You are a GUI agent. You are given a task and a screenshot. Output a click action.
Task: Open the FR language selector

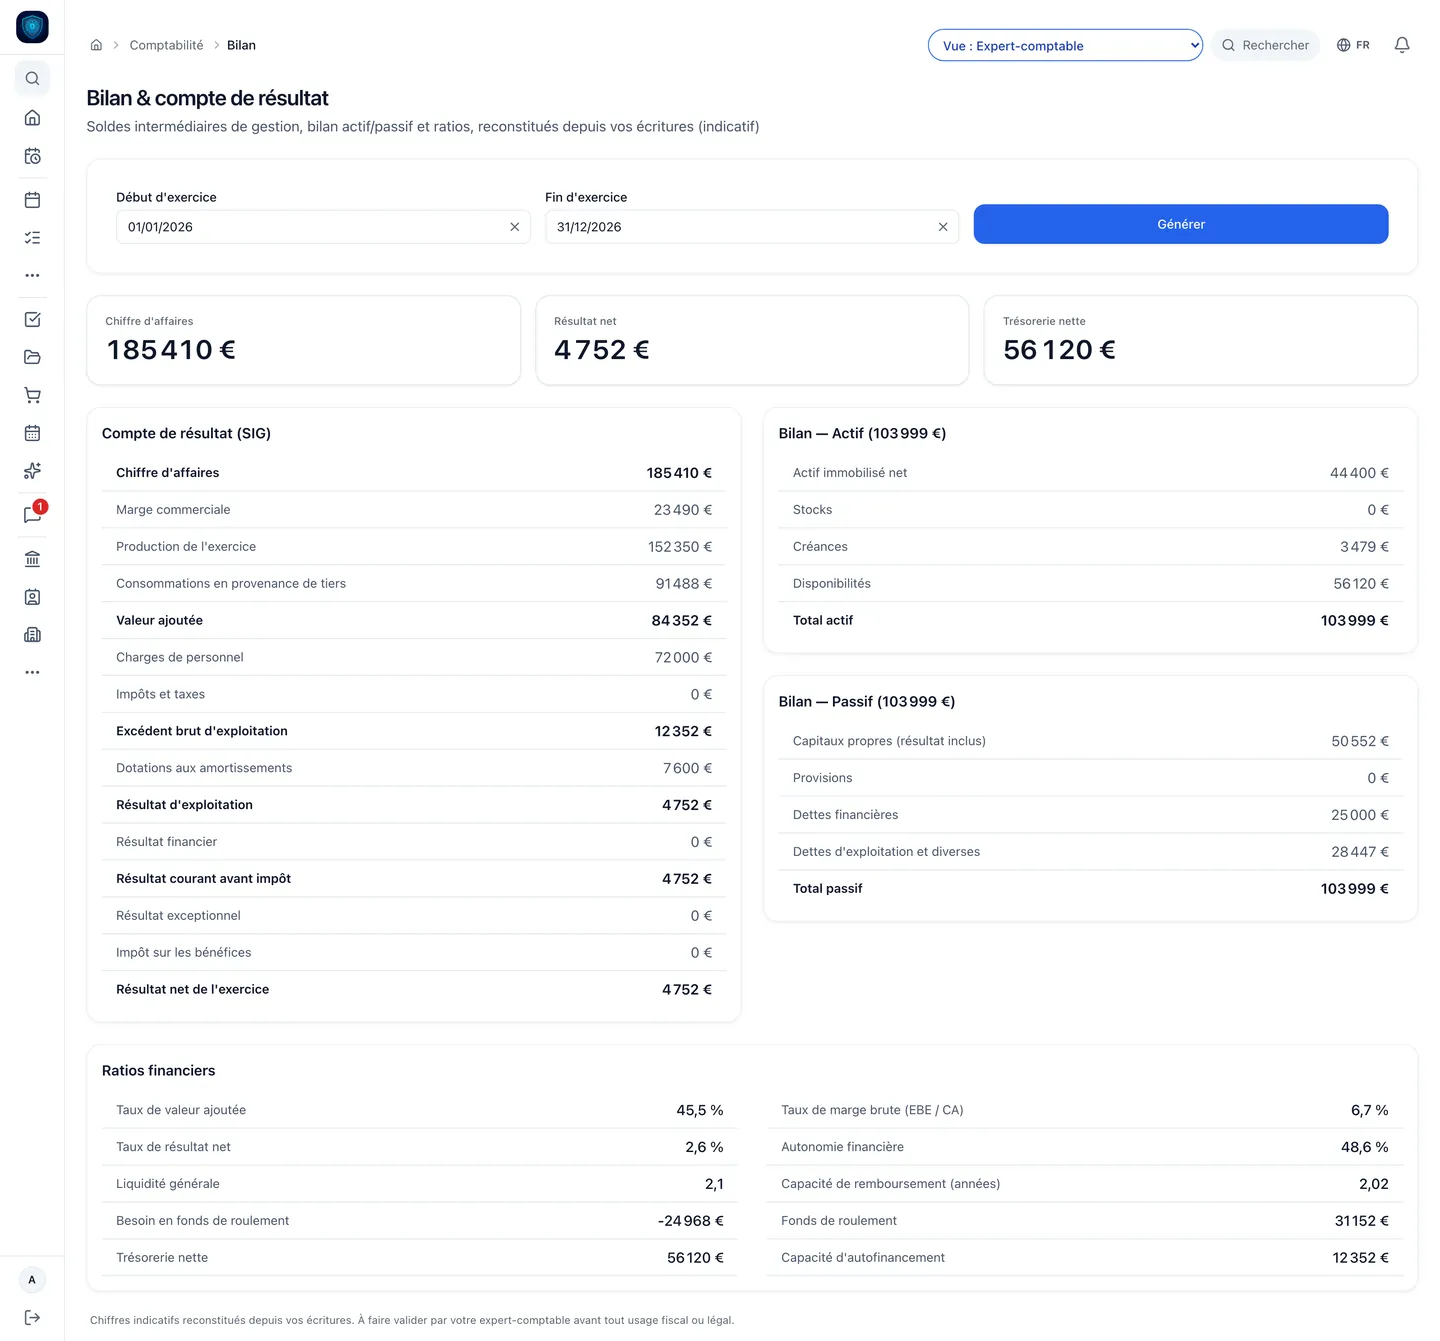tap(1353, 45)
